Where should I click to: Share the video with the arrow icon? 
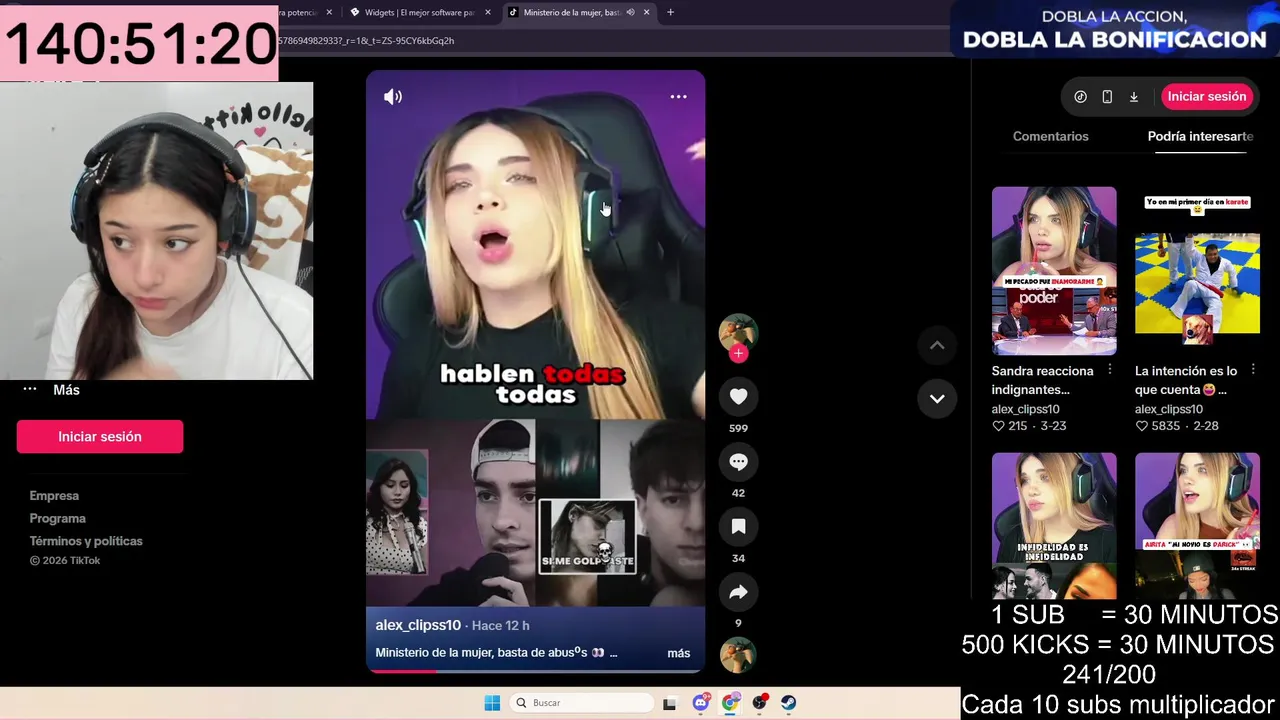[738, 592]
